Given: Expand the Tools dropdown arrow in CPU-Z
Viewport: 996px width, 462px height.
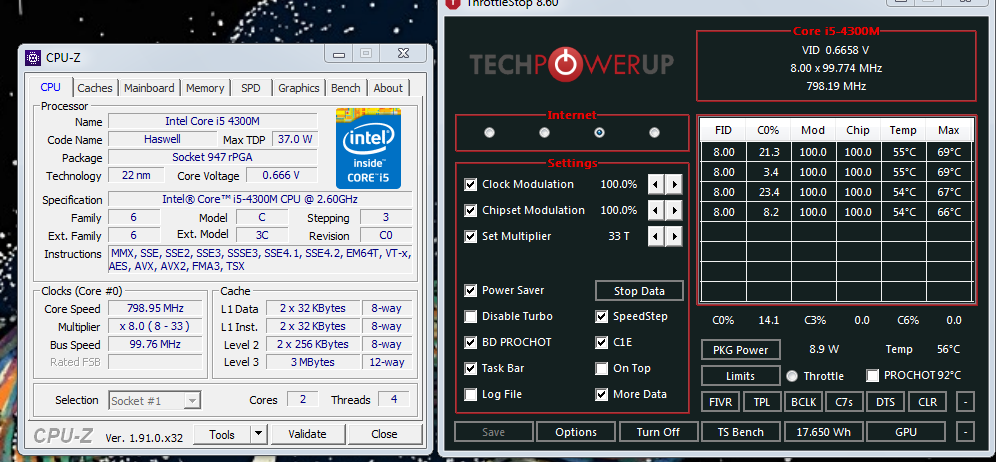Looking at the screenshot, I should click(258, 435).
